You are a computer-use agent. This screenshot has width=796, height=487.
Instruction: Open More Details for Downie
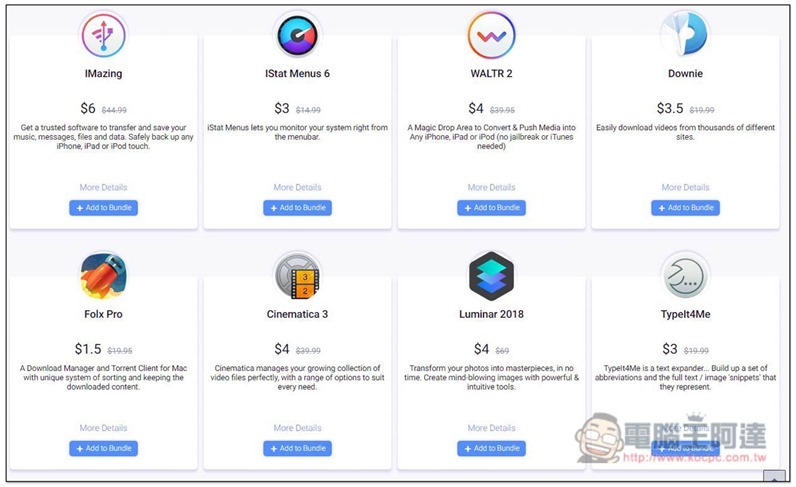coord(685,187)
